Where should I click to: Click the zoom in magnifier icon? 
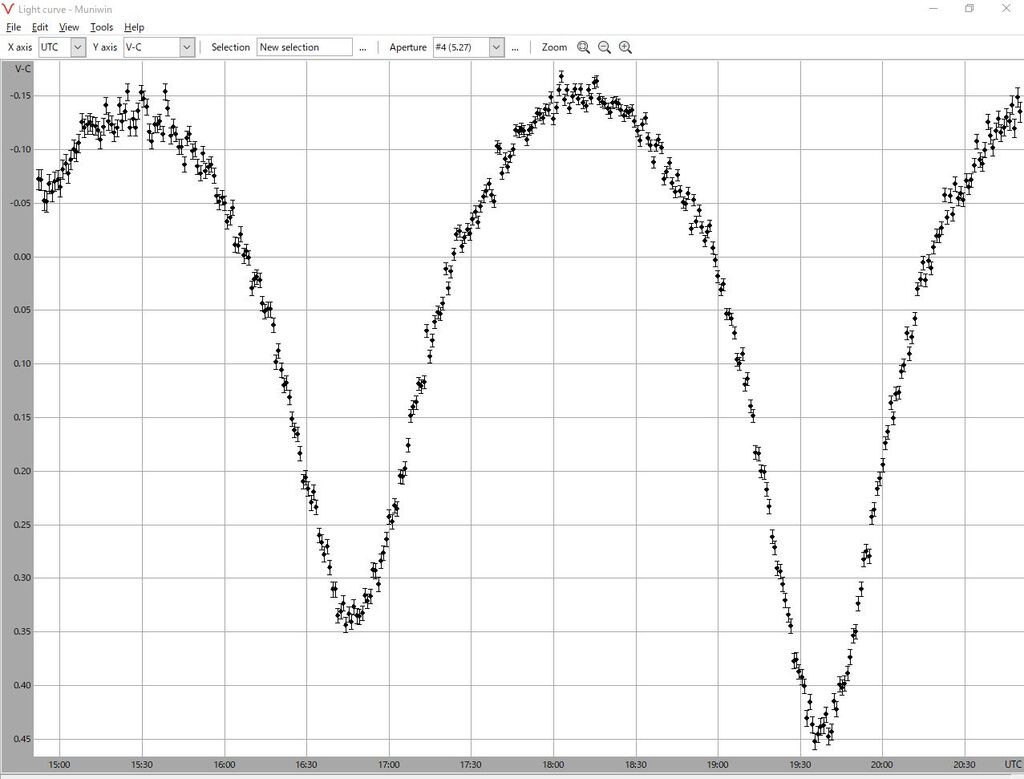625,47
